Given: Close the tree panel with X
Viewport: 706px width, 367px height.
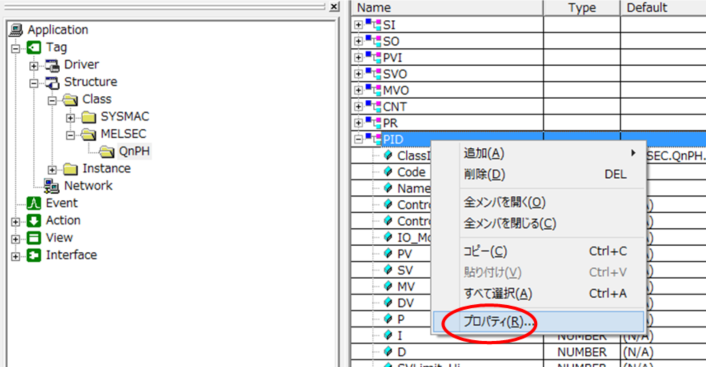Looking at the screenshot, I should click(334, 7).
